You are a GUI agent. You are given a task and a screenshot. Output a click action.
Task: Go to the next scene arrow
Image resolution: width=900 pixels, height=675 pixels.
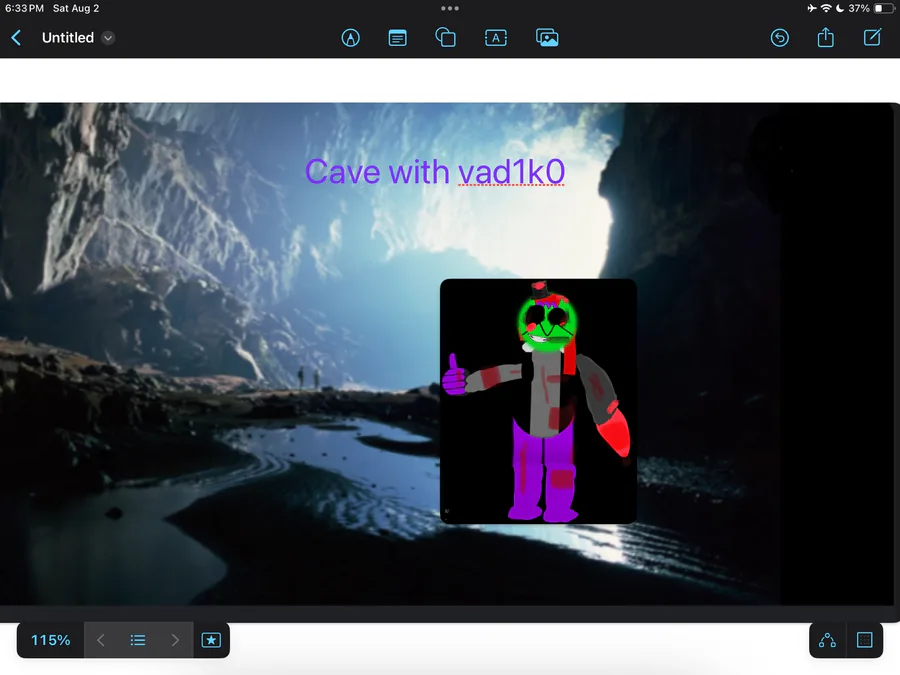(175, 640)
